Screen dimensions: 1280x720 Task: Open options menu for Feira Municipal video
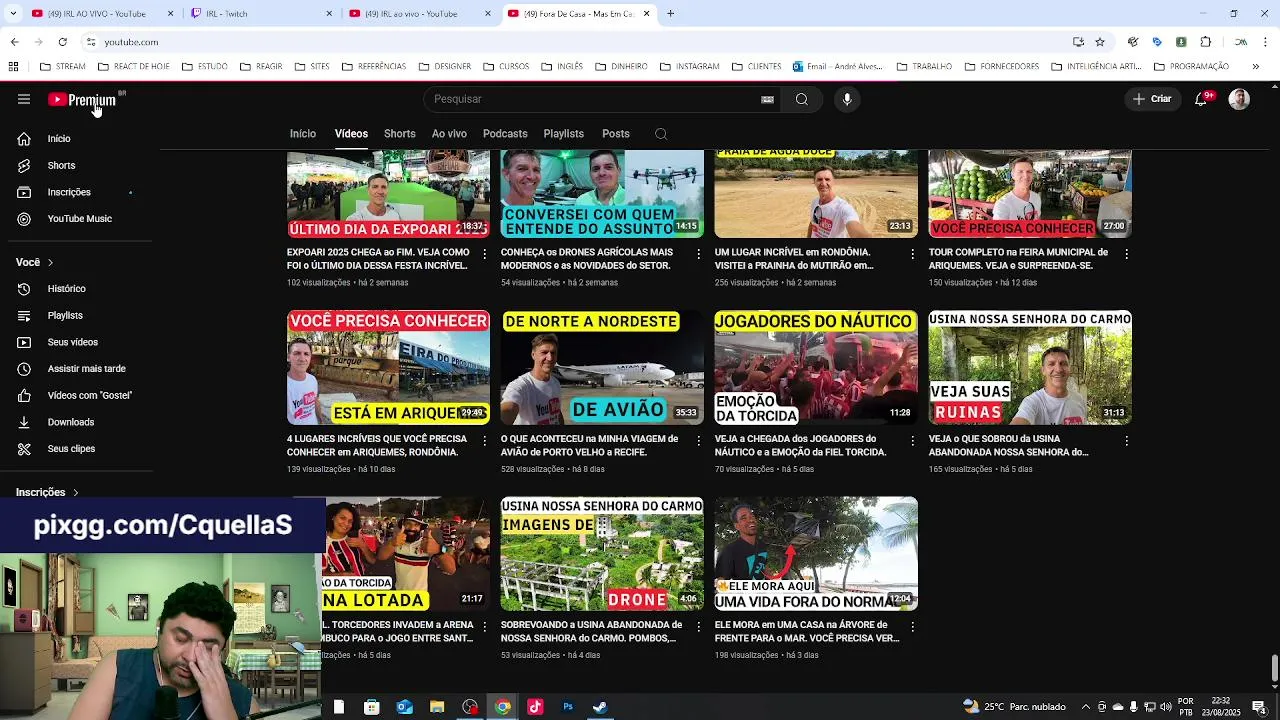coord(1127,254)
